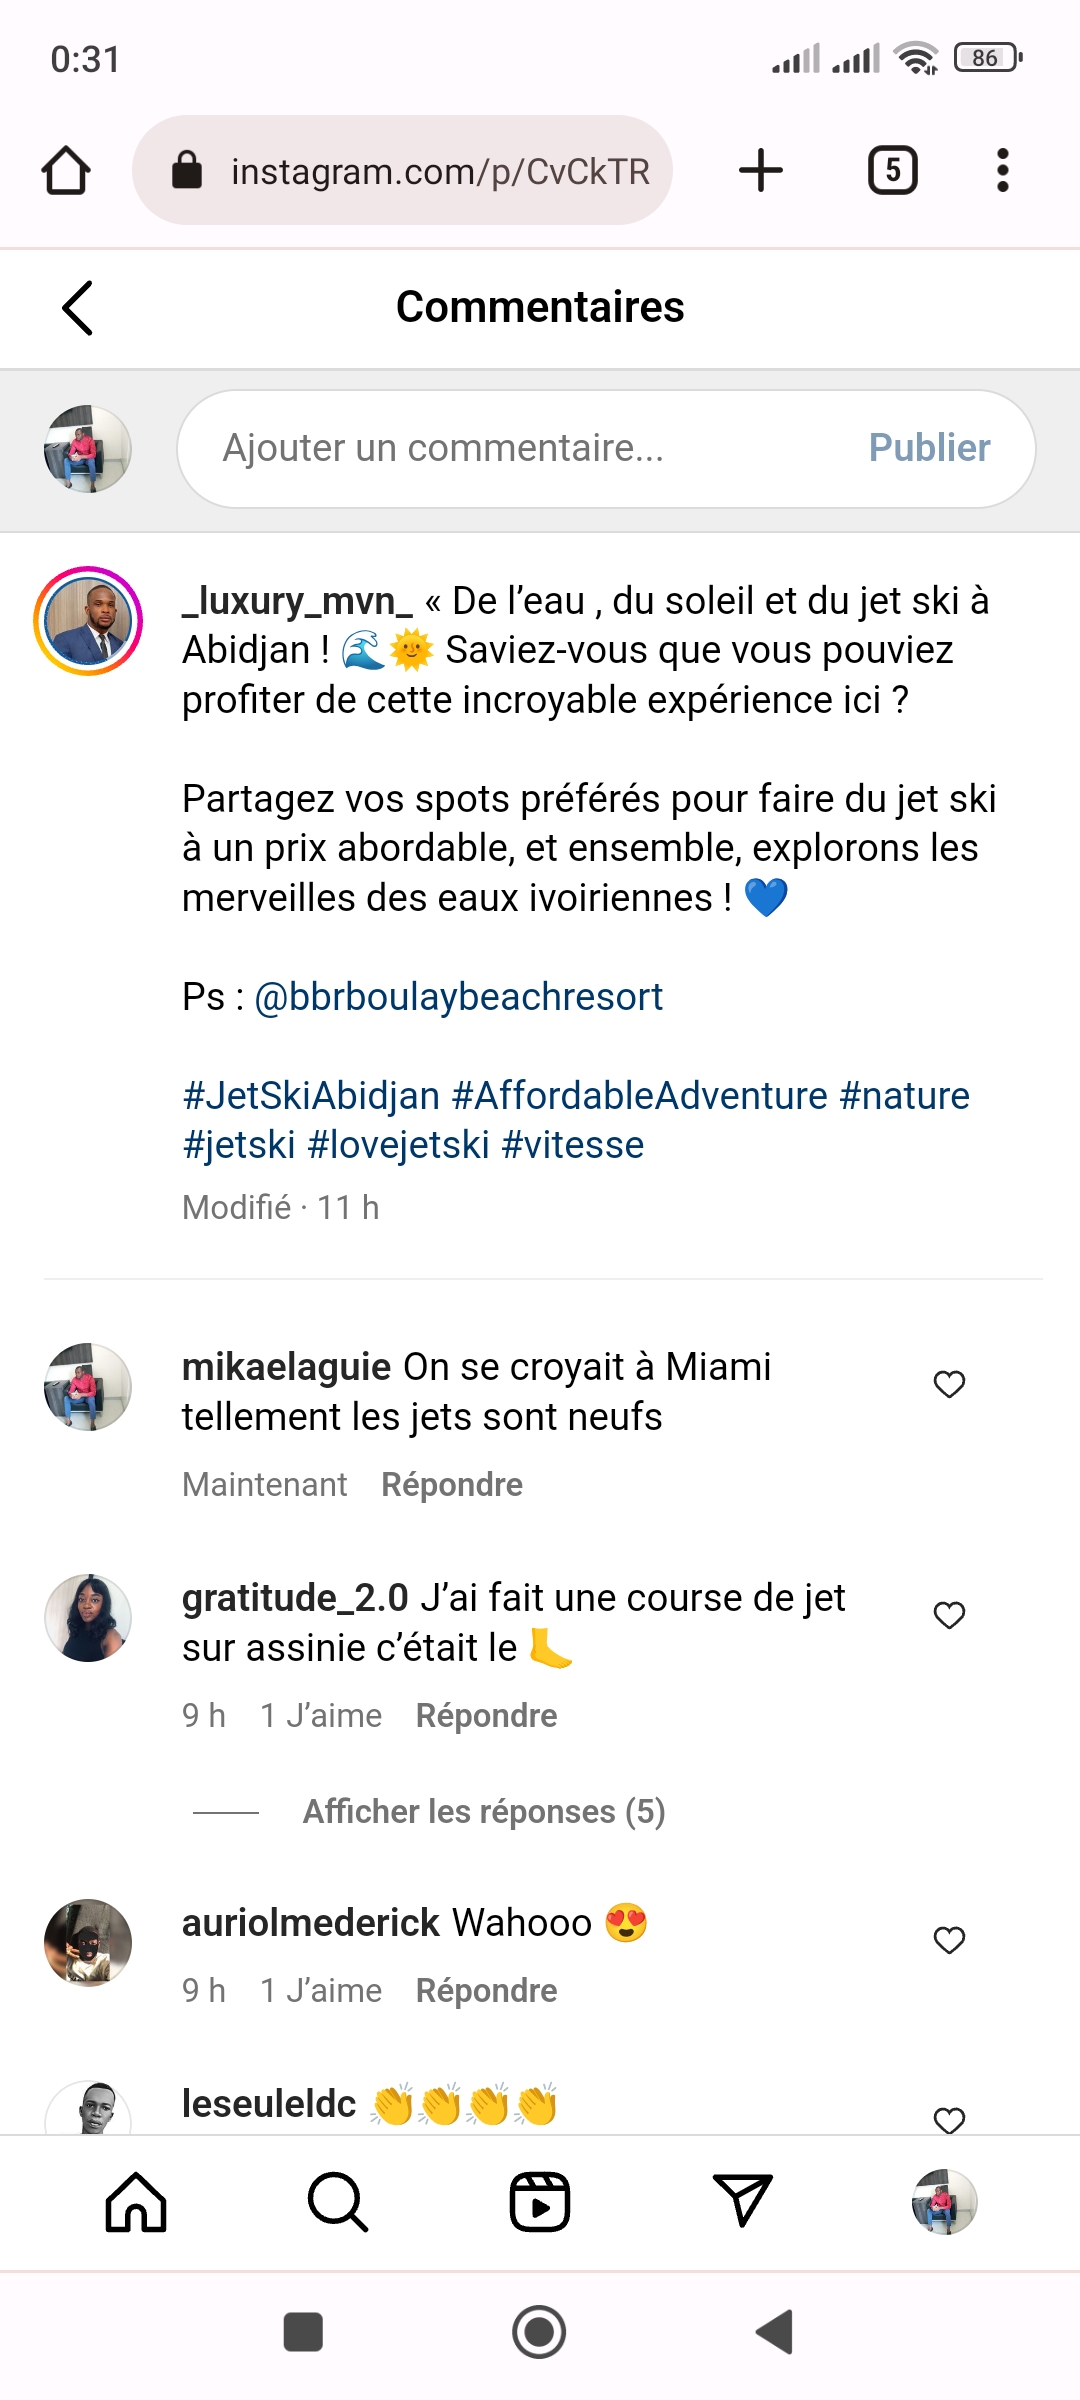Like auriolmederick's Wahooo comment
This screenshot has width=1080, height=2400.
[x=949, y=1940]
